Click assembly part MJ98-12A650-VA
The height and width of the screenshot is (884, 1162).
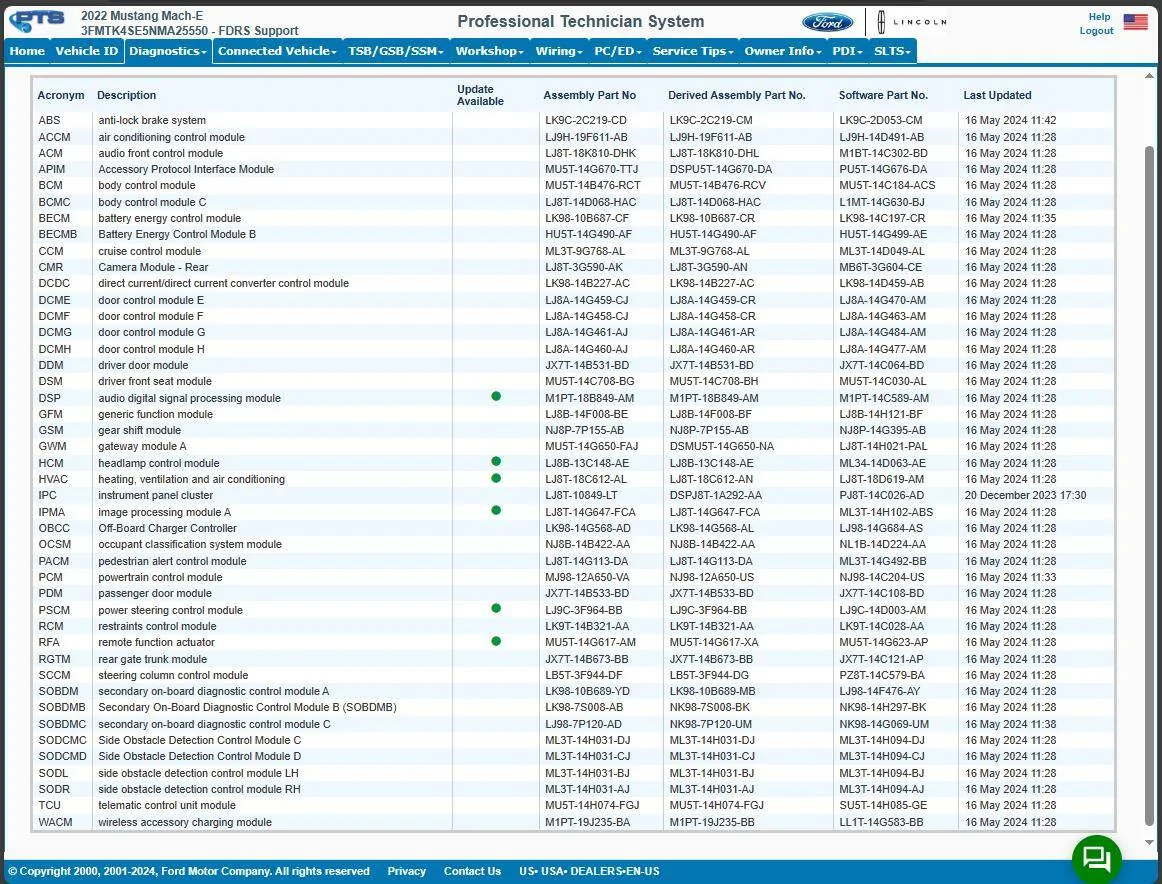click(588, 577)
